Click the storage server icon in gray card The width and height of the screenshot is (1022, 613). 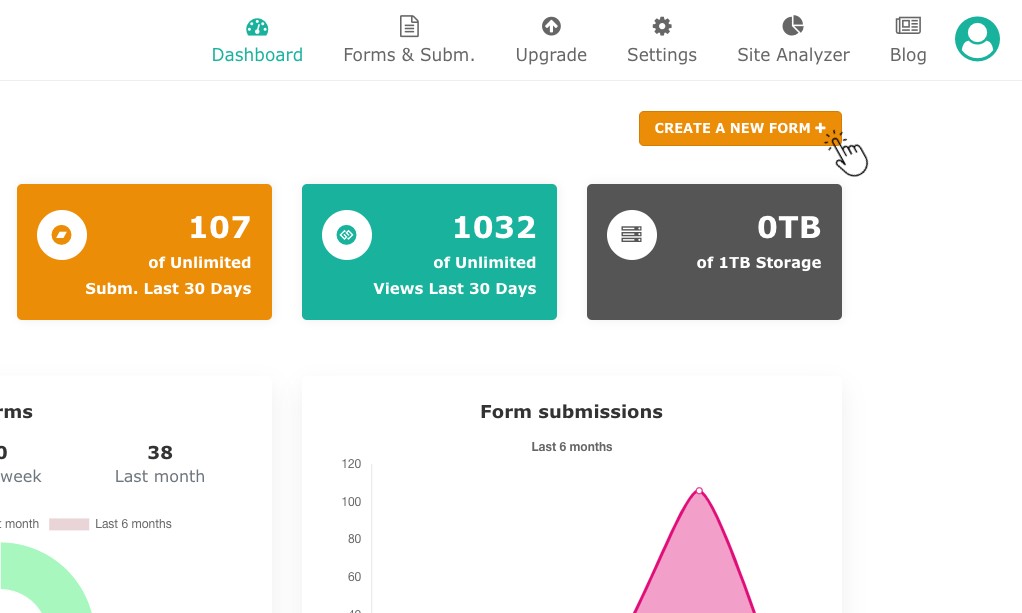point(632,235)
